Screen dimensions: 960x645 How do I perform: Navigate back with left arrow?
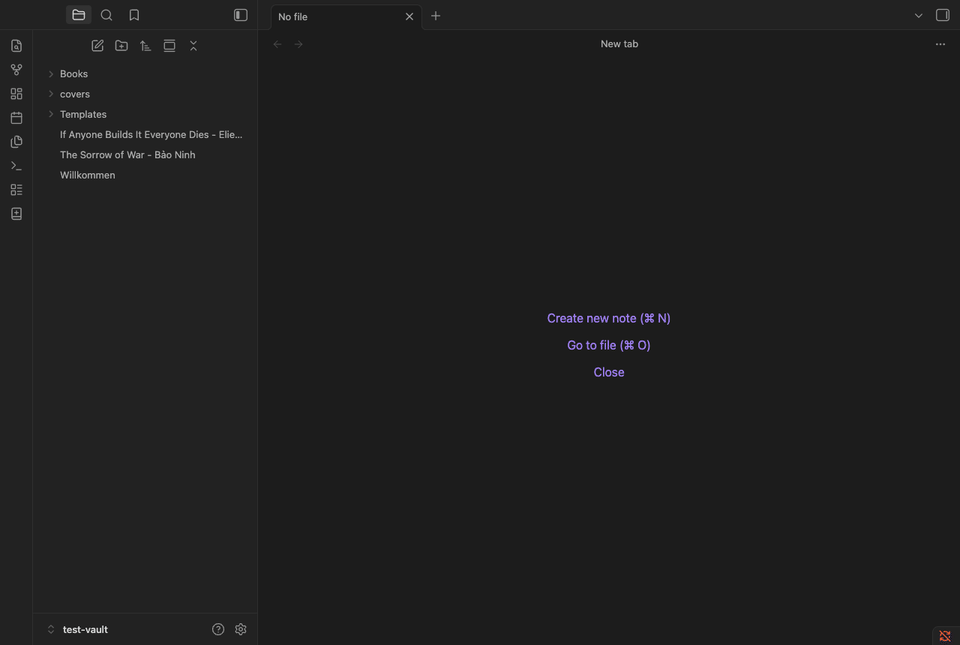coord(277,44)
